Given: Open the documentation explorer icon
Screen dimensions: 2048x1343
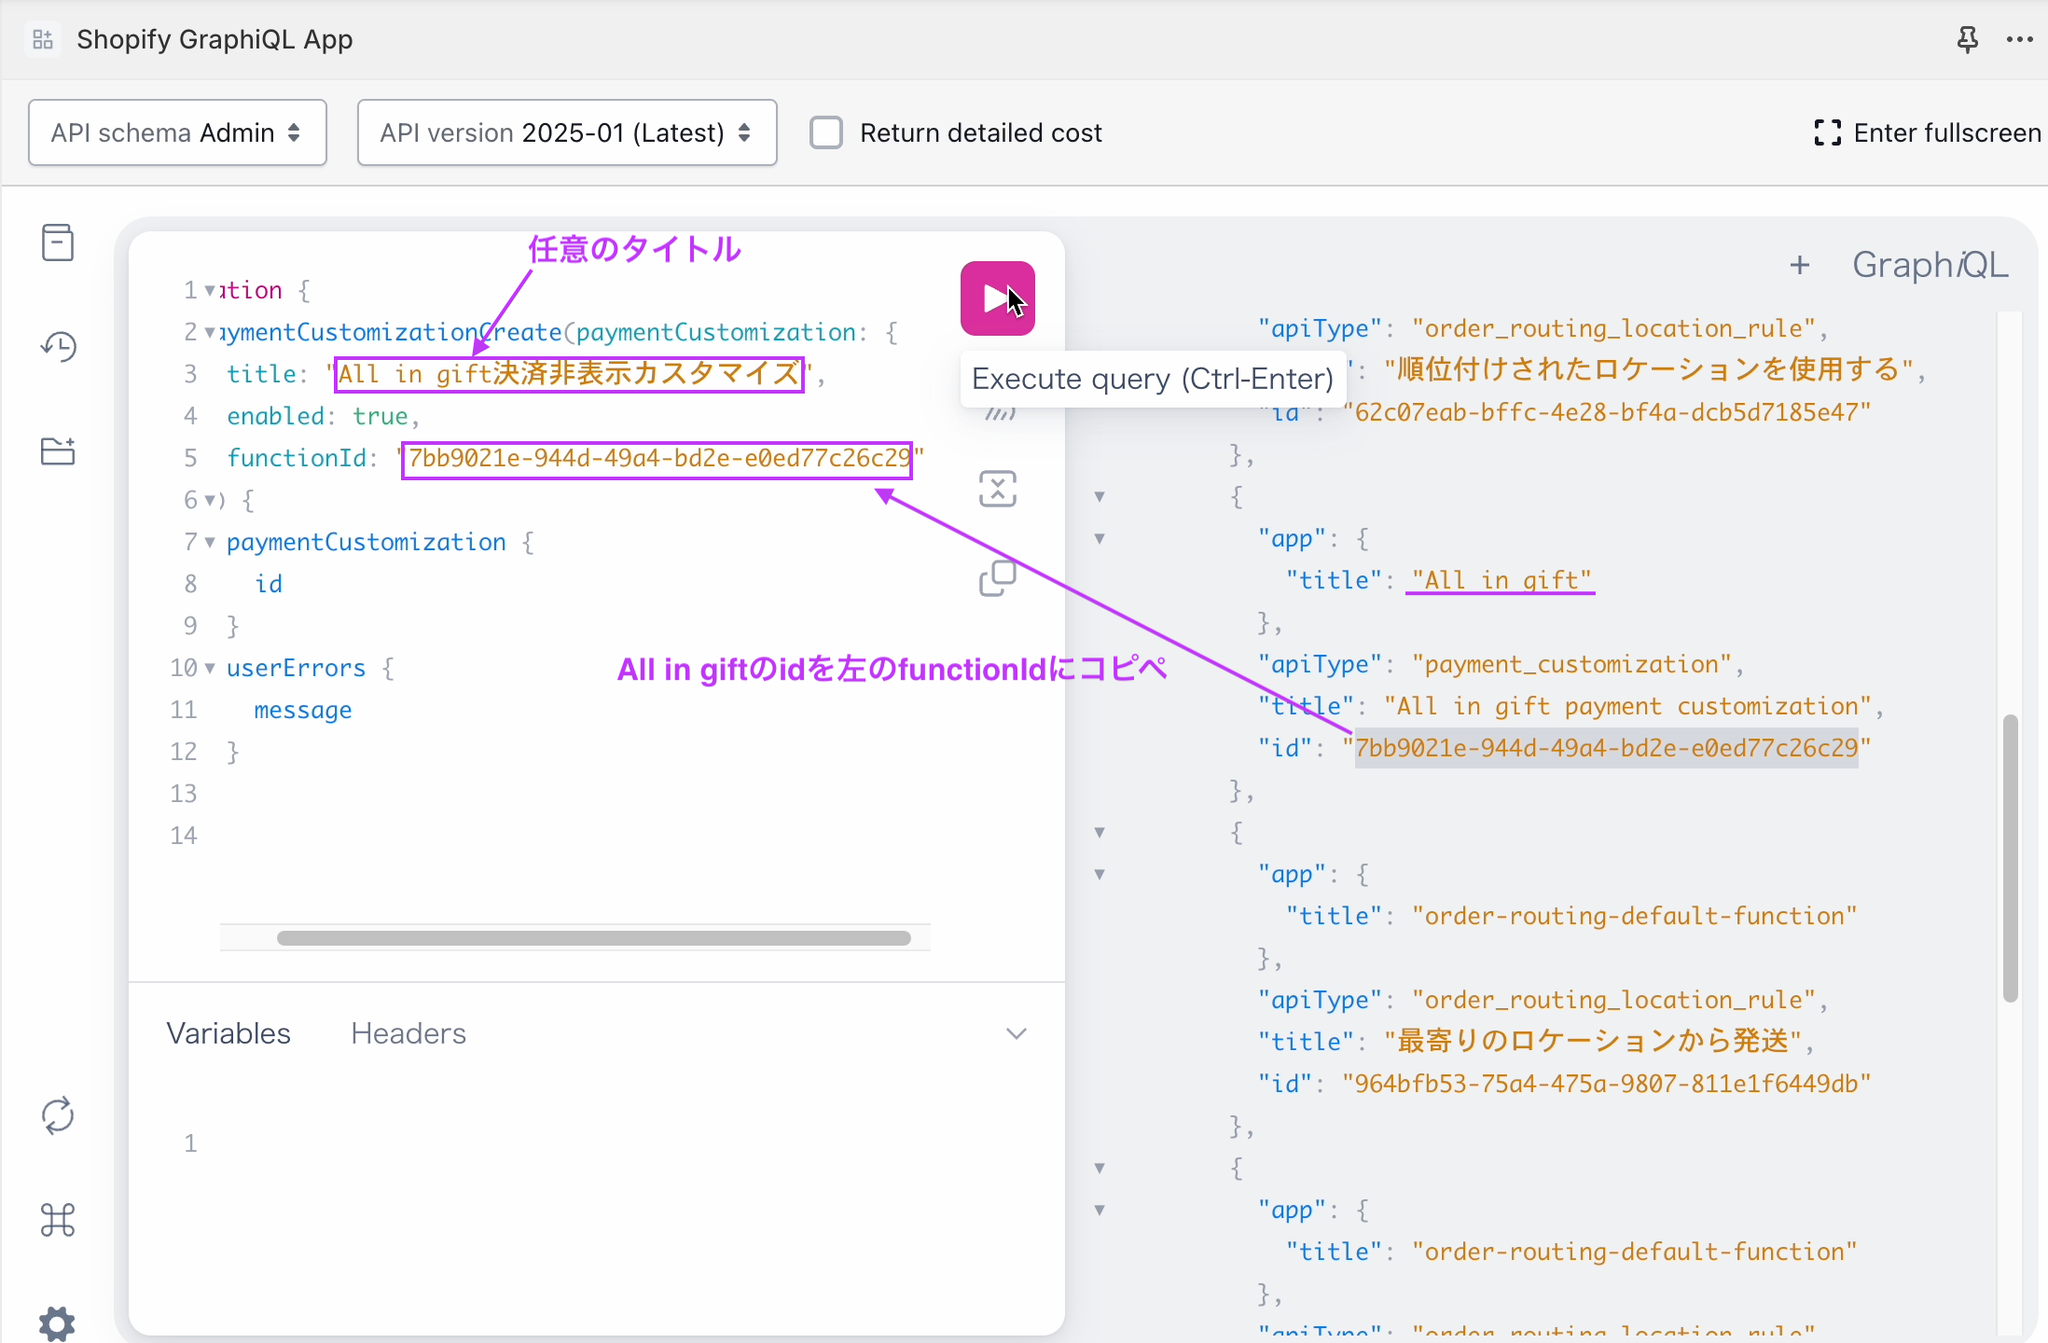Looking at the screenshot, I should coord(58,243).
